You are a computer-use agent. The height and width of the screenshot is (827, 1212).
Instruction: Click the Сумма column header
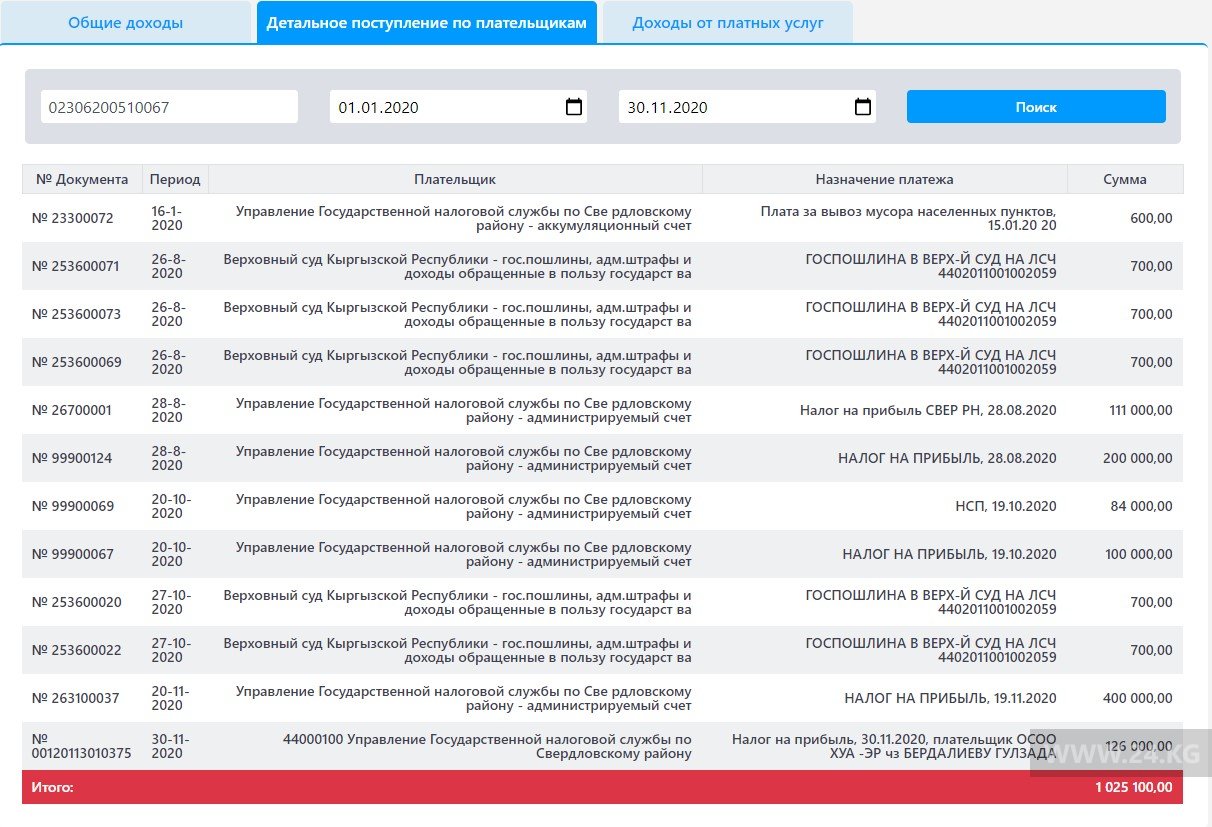point(1124,179)
